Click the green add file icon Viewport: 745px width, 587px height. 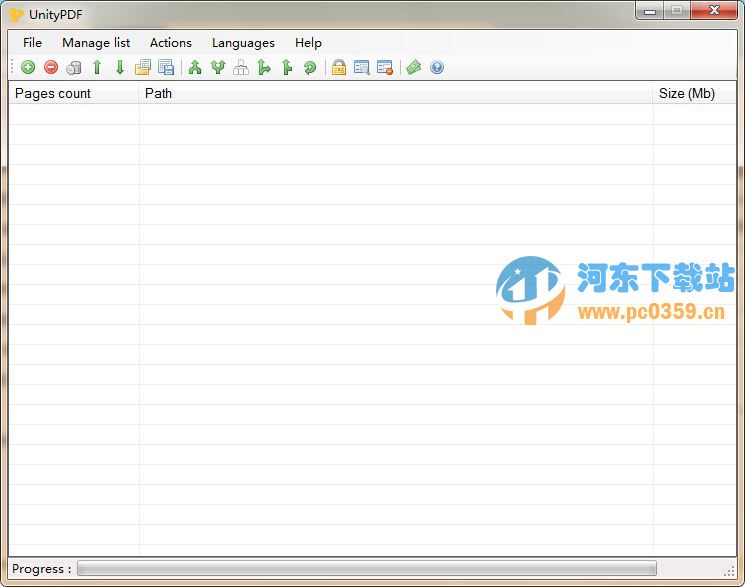[28, 67]
